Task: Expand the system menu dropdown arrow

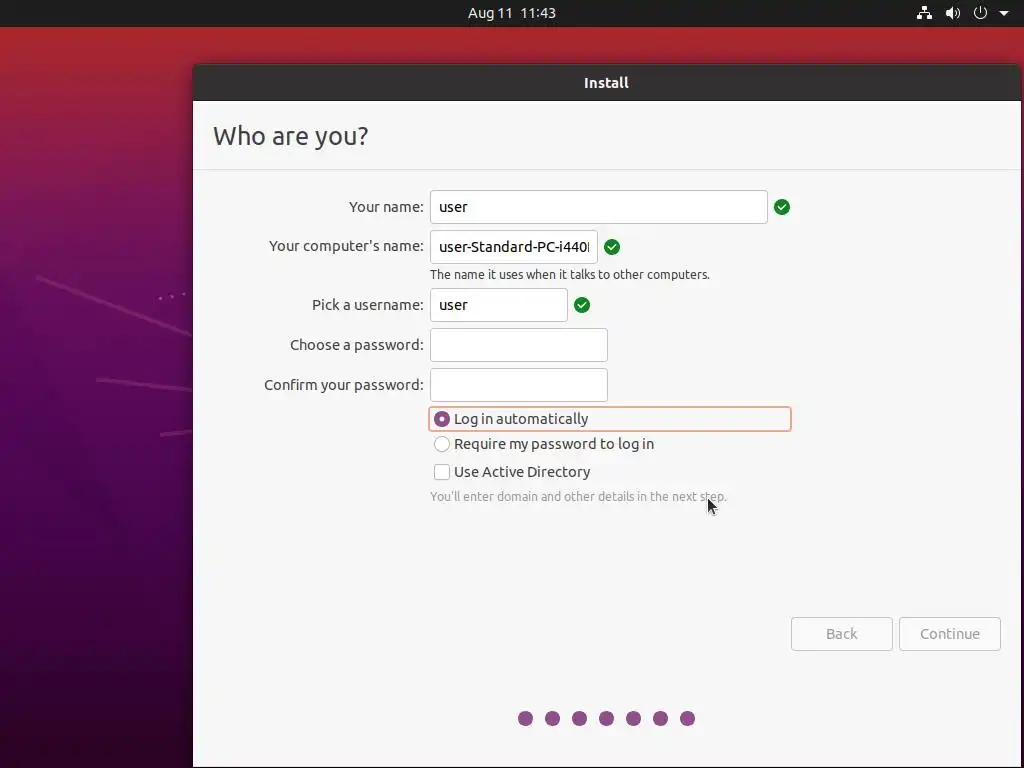Action: pos(1004,13)
